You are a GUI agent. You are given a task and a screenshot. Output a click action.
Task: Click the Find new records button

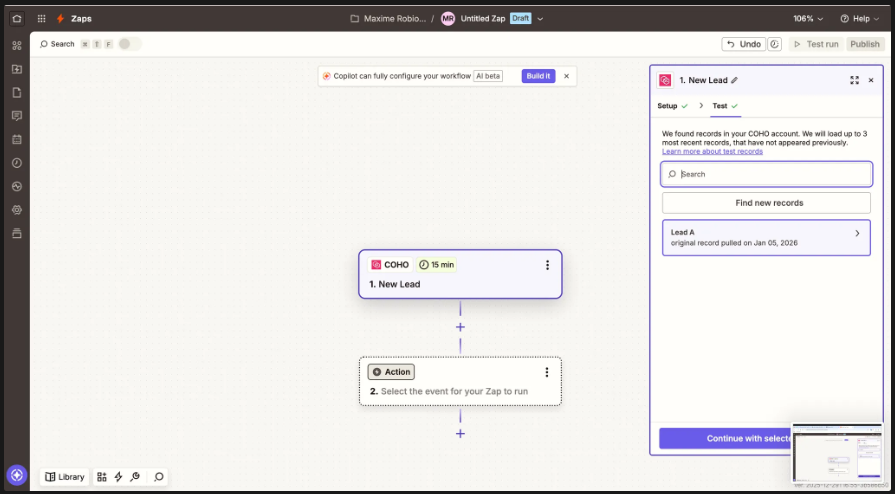pos(766,203)
